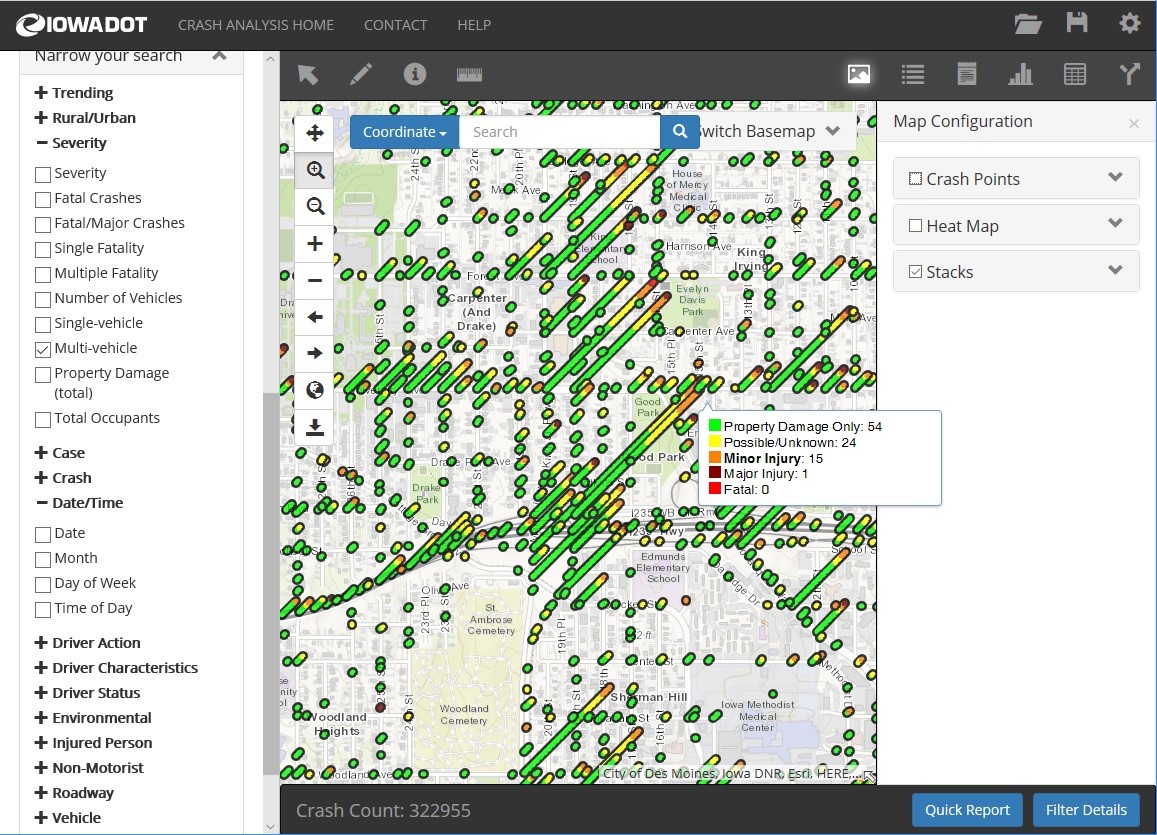Click the globe full extent button
The image size is (1157, 835).
tap(315, 390)
